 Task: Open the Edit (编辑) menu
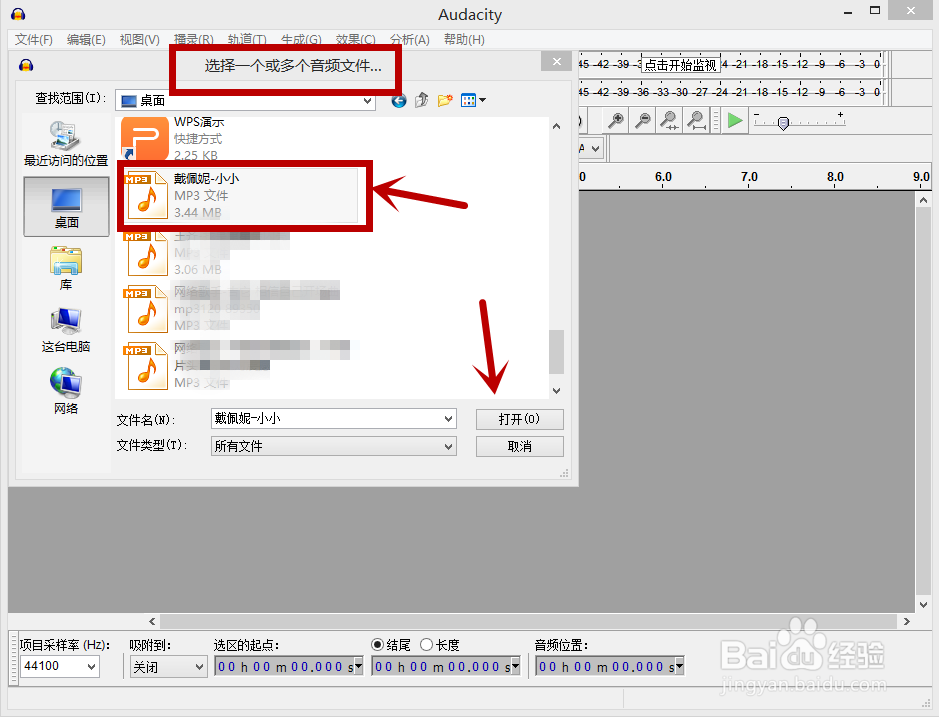tap(86, 40)
